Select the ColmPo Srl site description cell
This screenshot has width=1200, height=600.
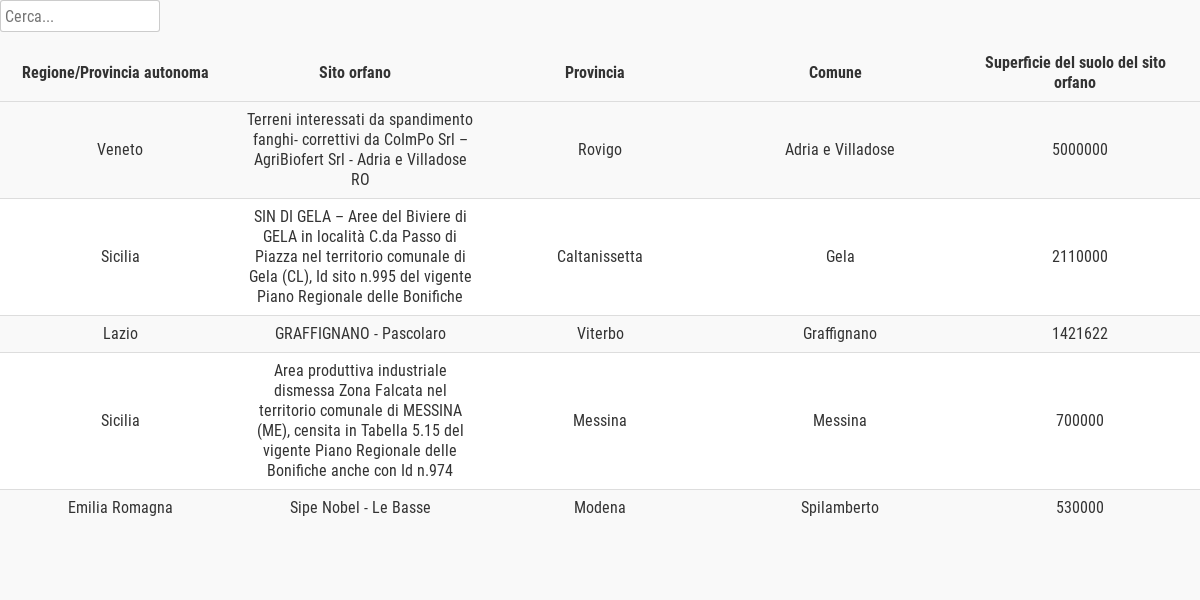(x=360, y=149)
